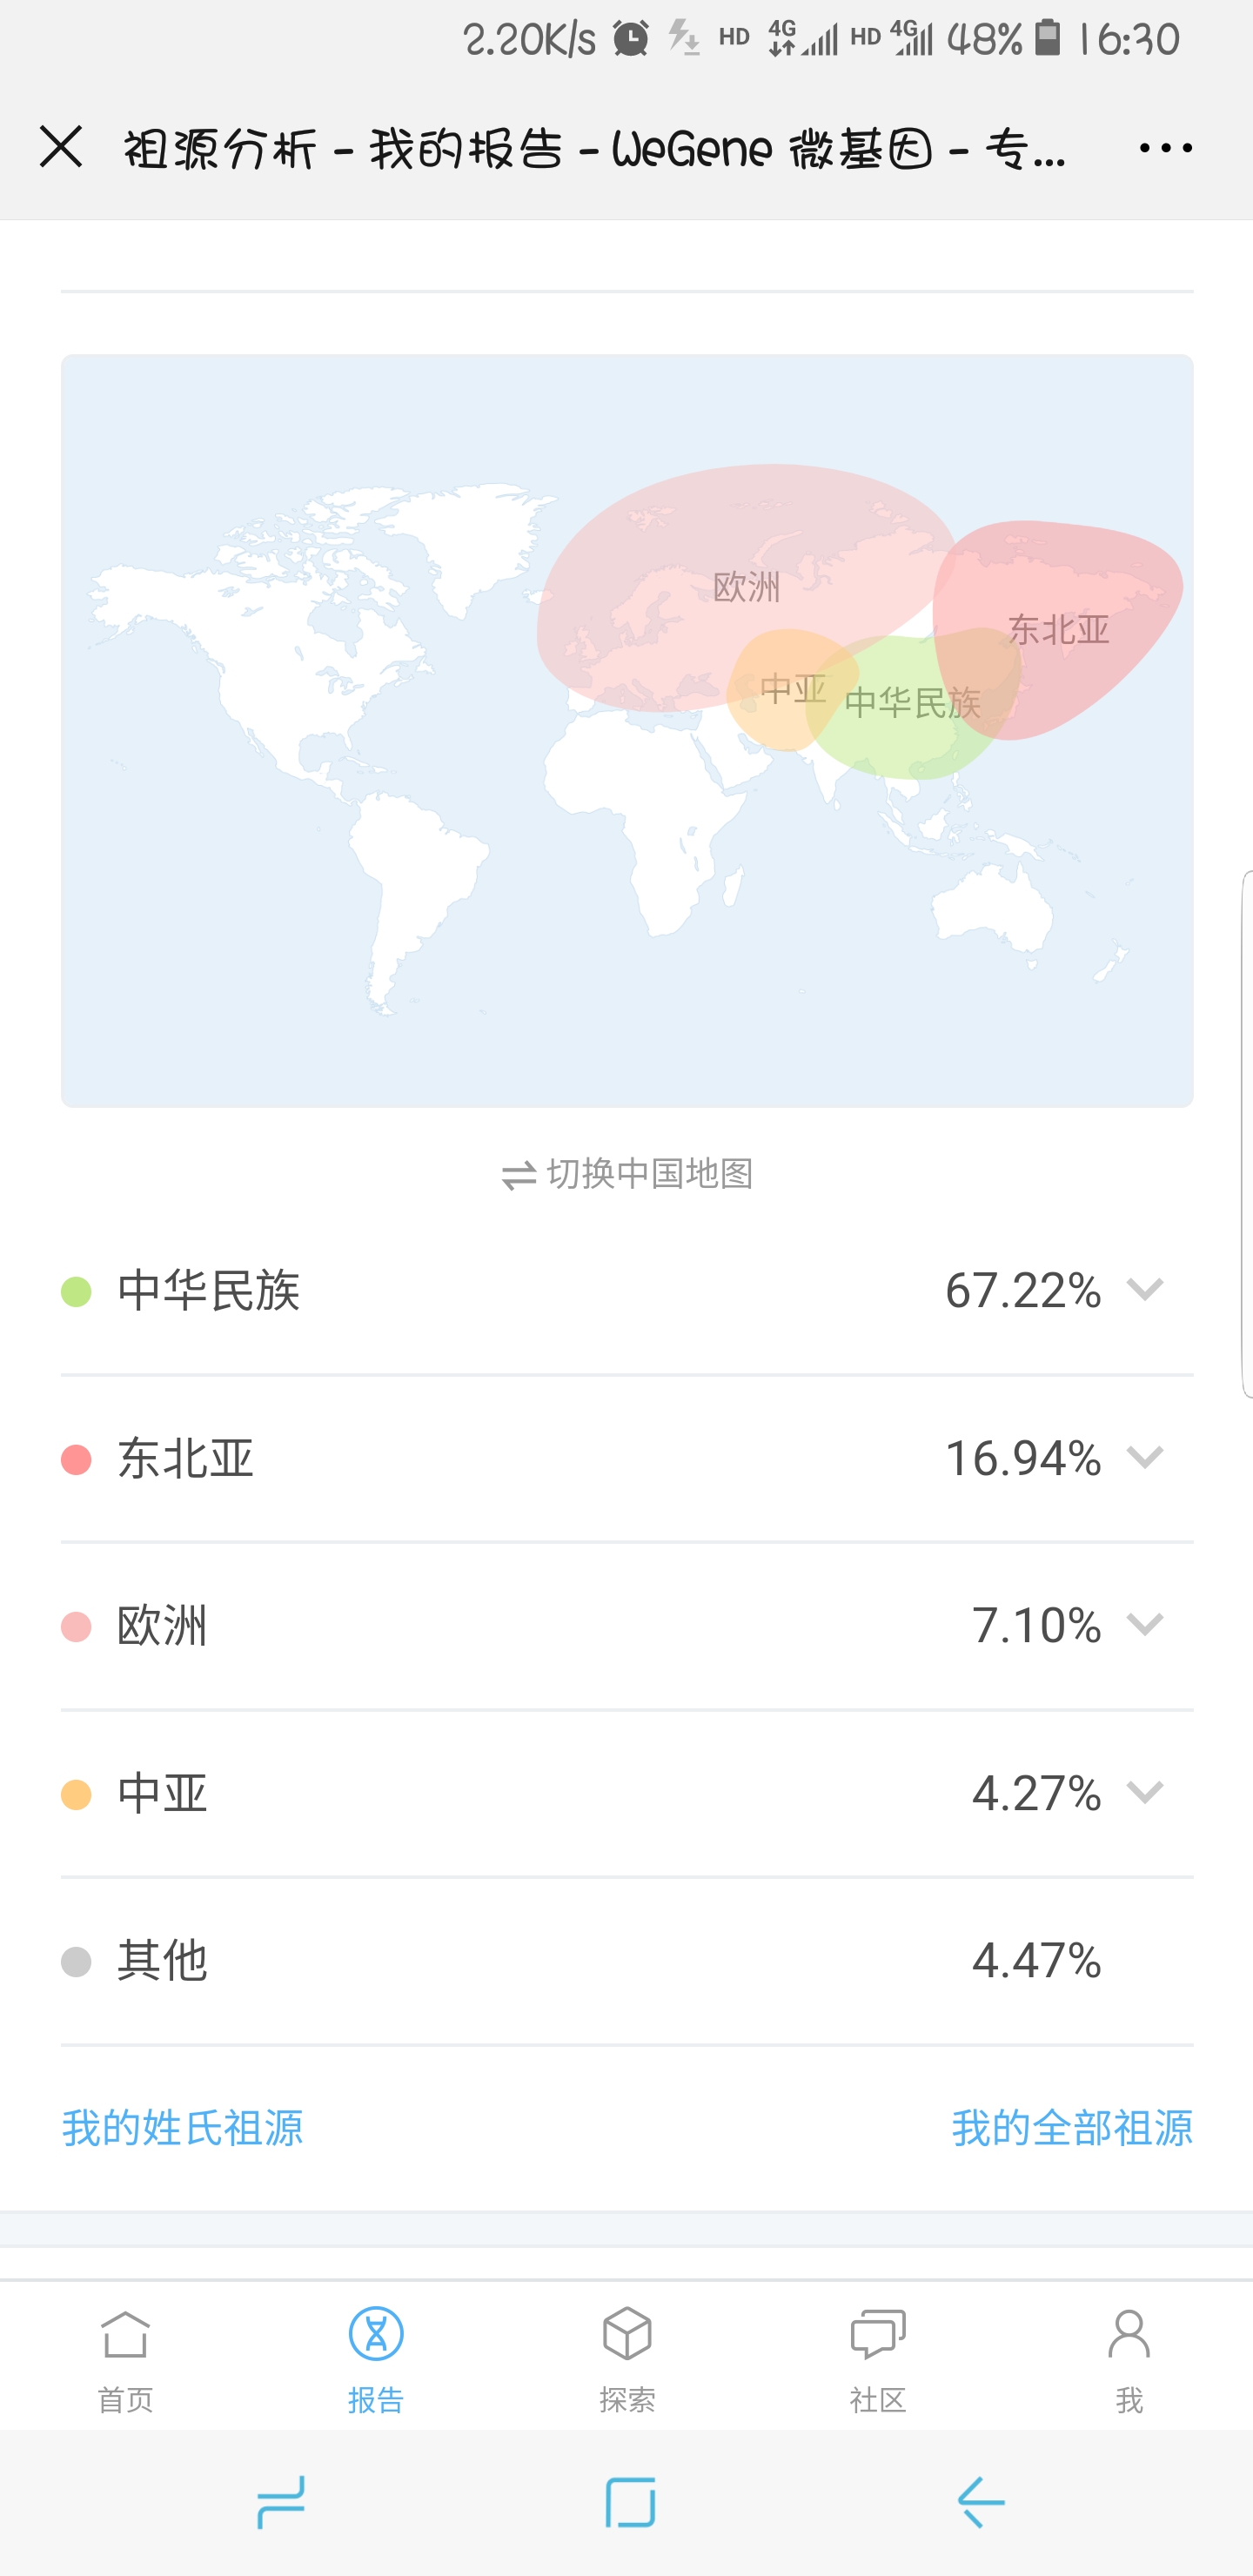This screenshot has width=1253, height=2576.
Task: Open the 我的全部祖源 link
Action: pos(1072,2128)
